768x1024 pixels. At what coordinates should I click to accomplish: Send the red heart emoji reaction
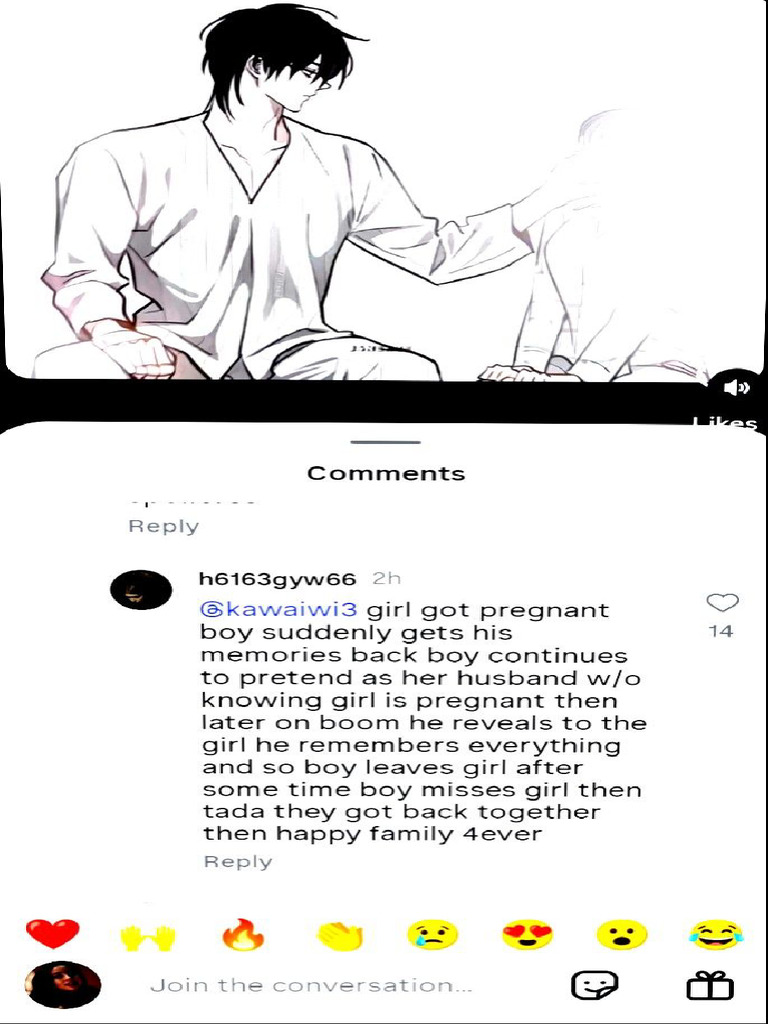[x=52, y=933]
